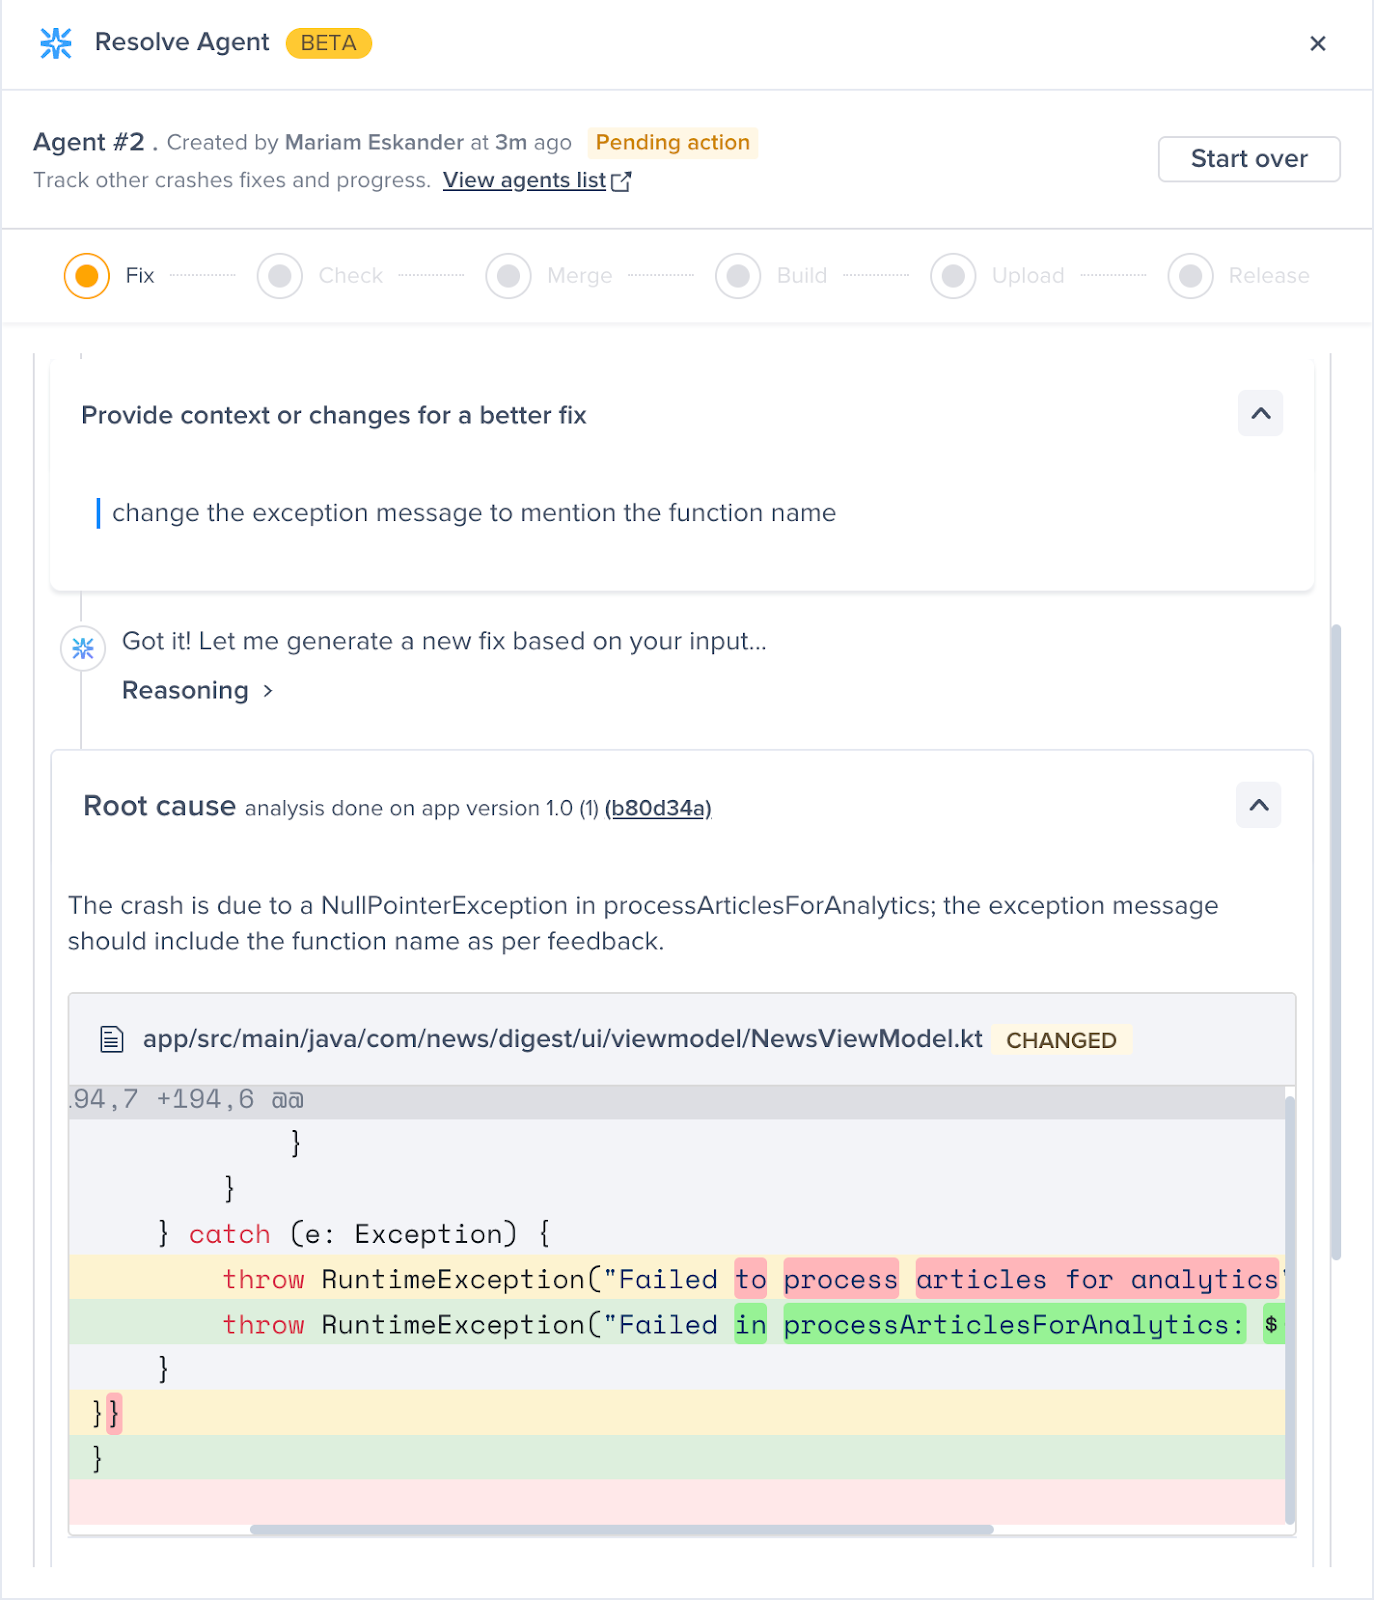Click the Release step circle
Viewport: 1374px width, 1600px height.
[1190, 276]
